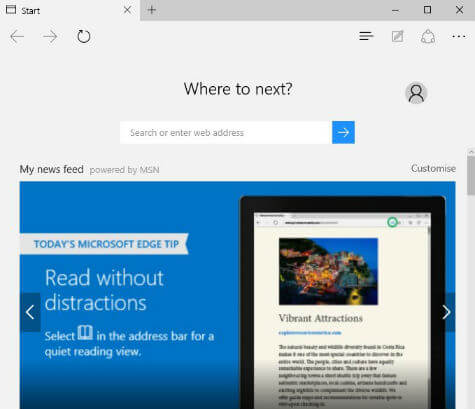This screenshot has height=409, width=475.
Task: Show previous tip with left chevron
Action: pos(30,312)
